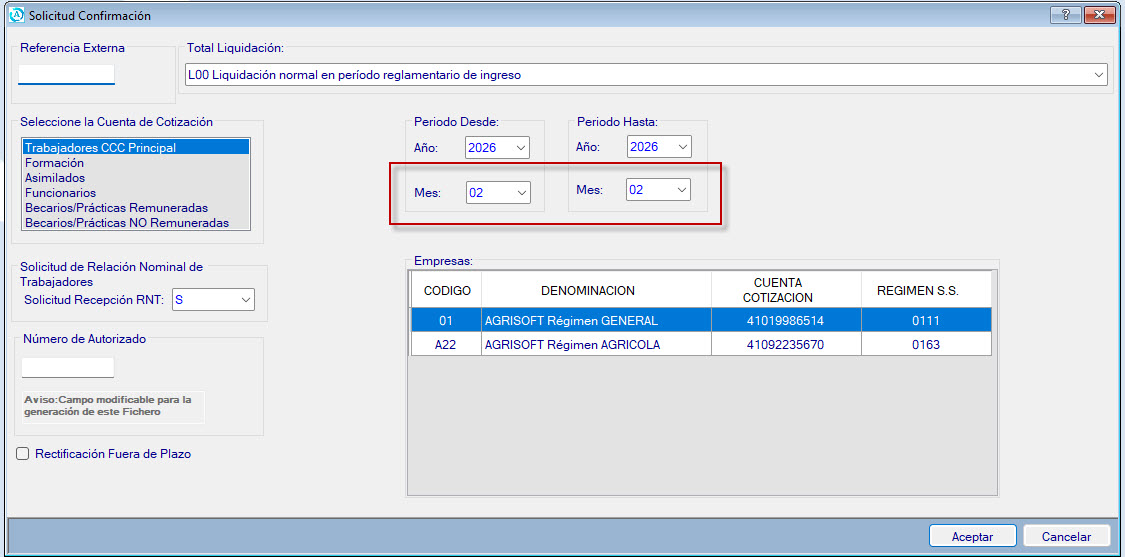The width and height of the screenshot is (1125, 557).
Task: Open the Periodo Desde Mes dropdown
Action: pyautogui.click(x=520, y=192)
